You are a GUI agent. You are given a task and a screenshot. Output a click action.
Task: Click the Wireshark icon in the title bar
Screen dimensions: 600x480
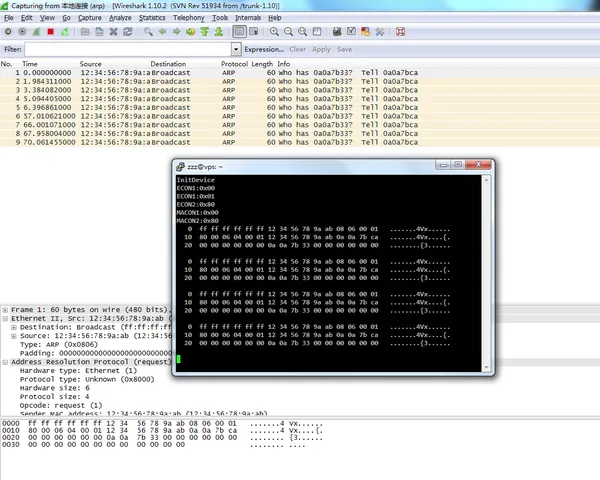pyautogui.click(x=5, y=6)
